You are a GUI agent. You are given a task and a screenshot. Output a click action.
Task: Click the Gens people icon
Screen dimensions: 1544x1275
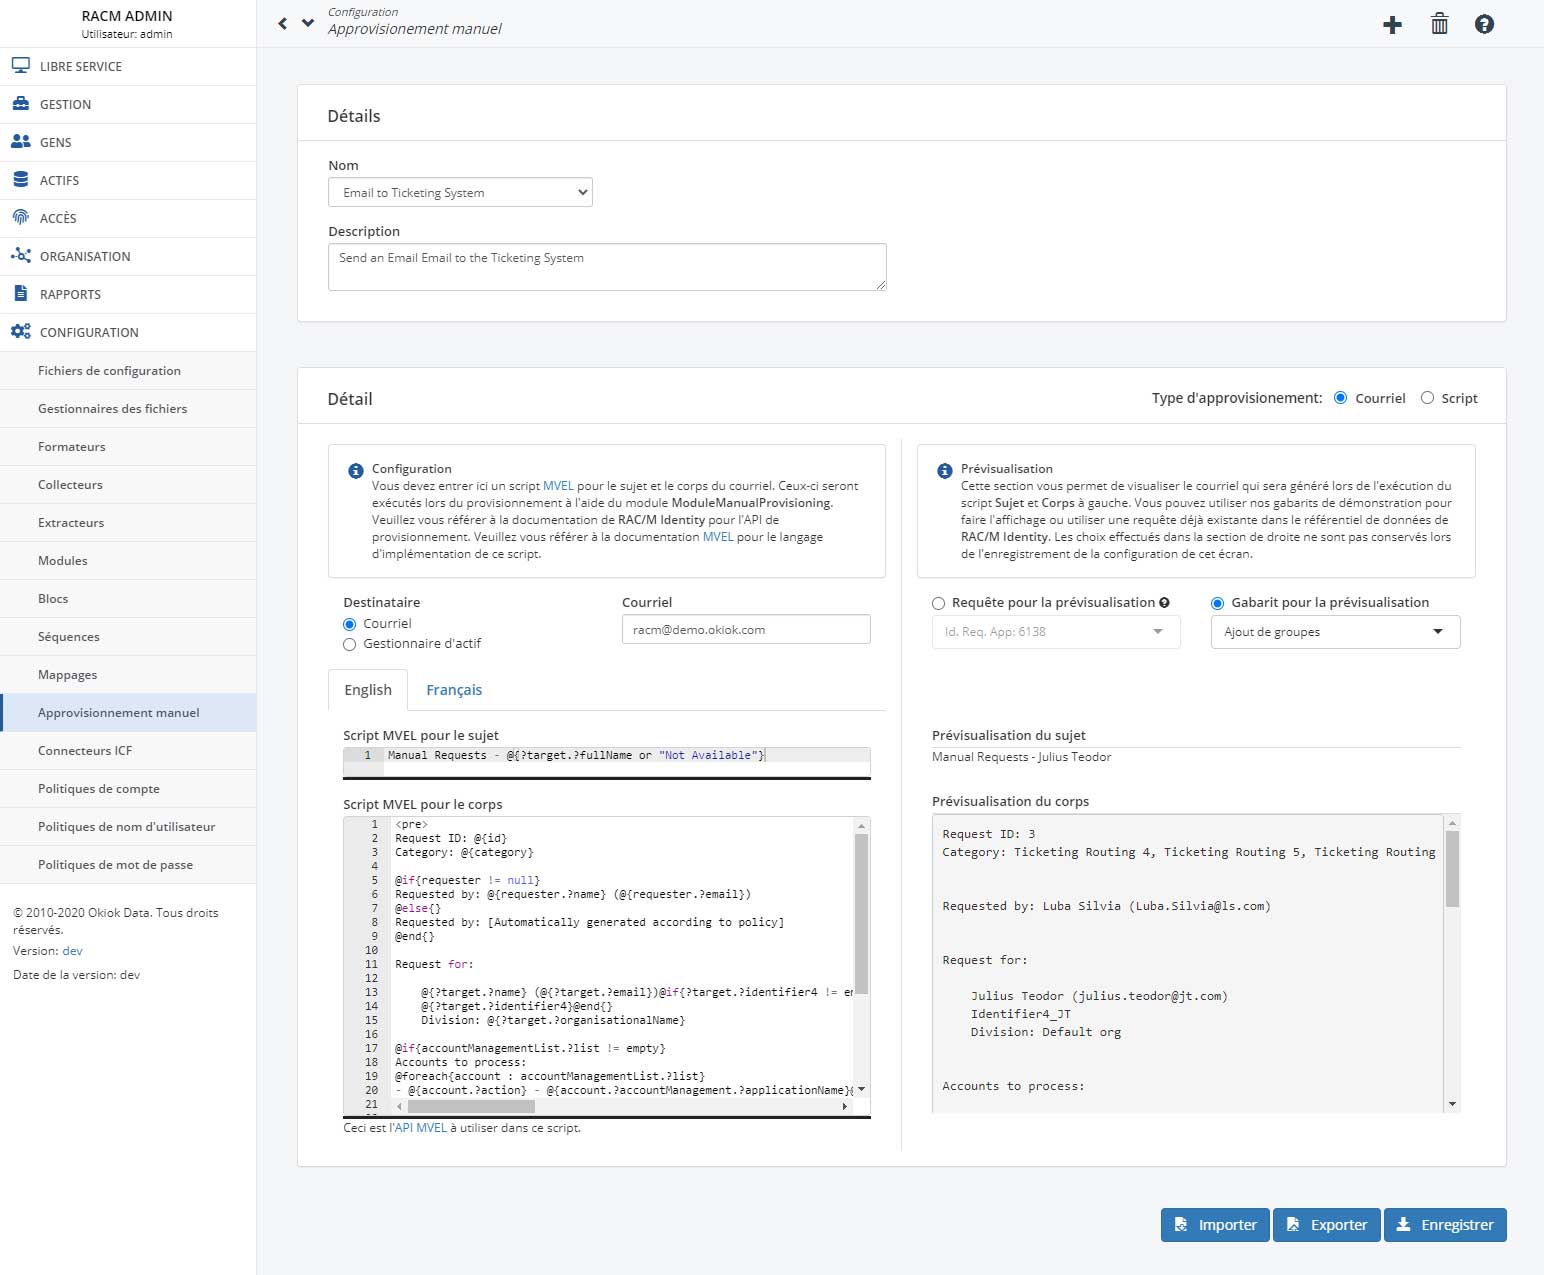click(x=20, y=142)
